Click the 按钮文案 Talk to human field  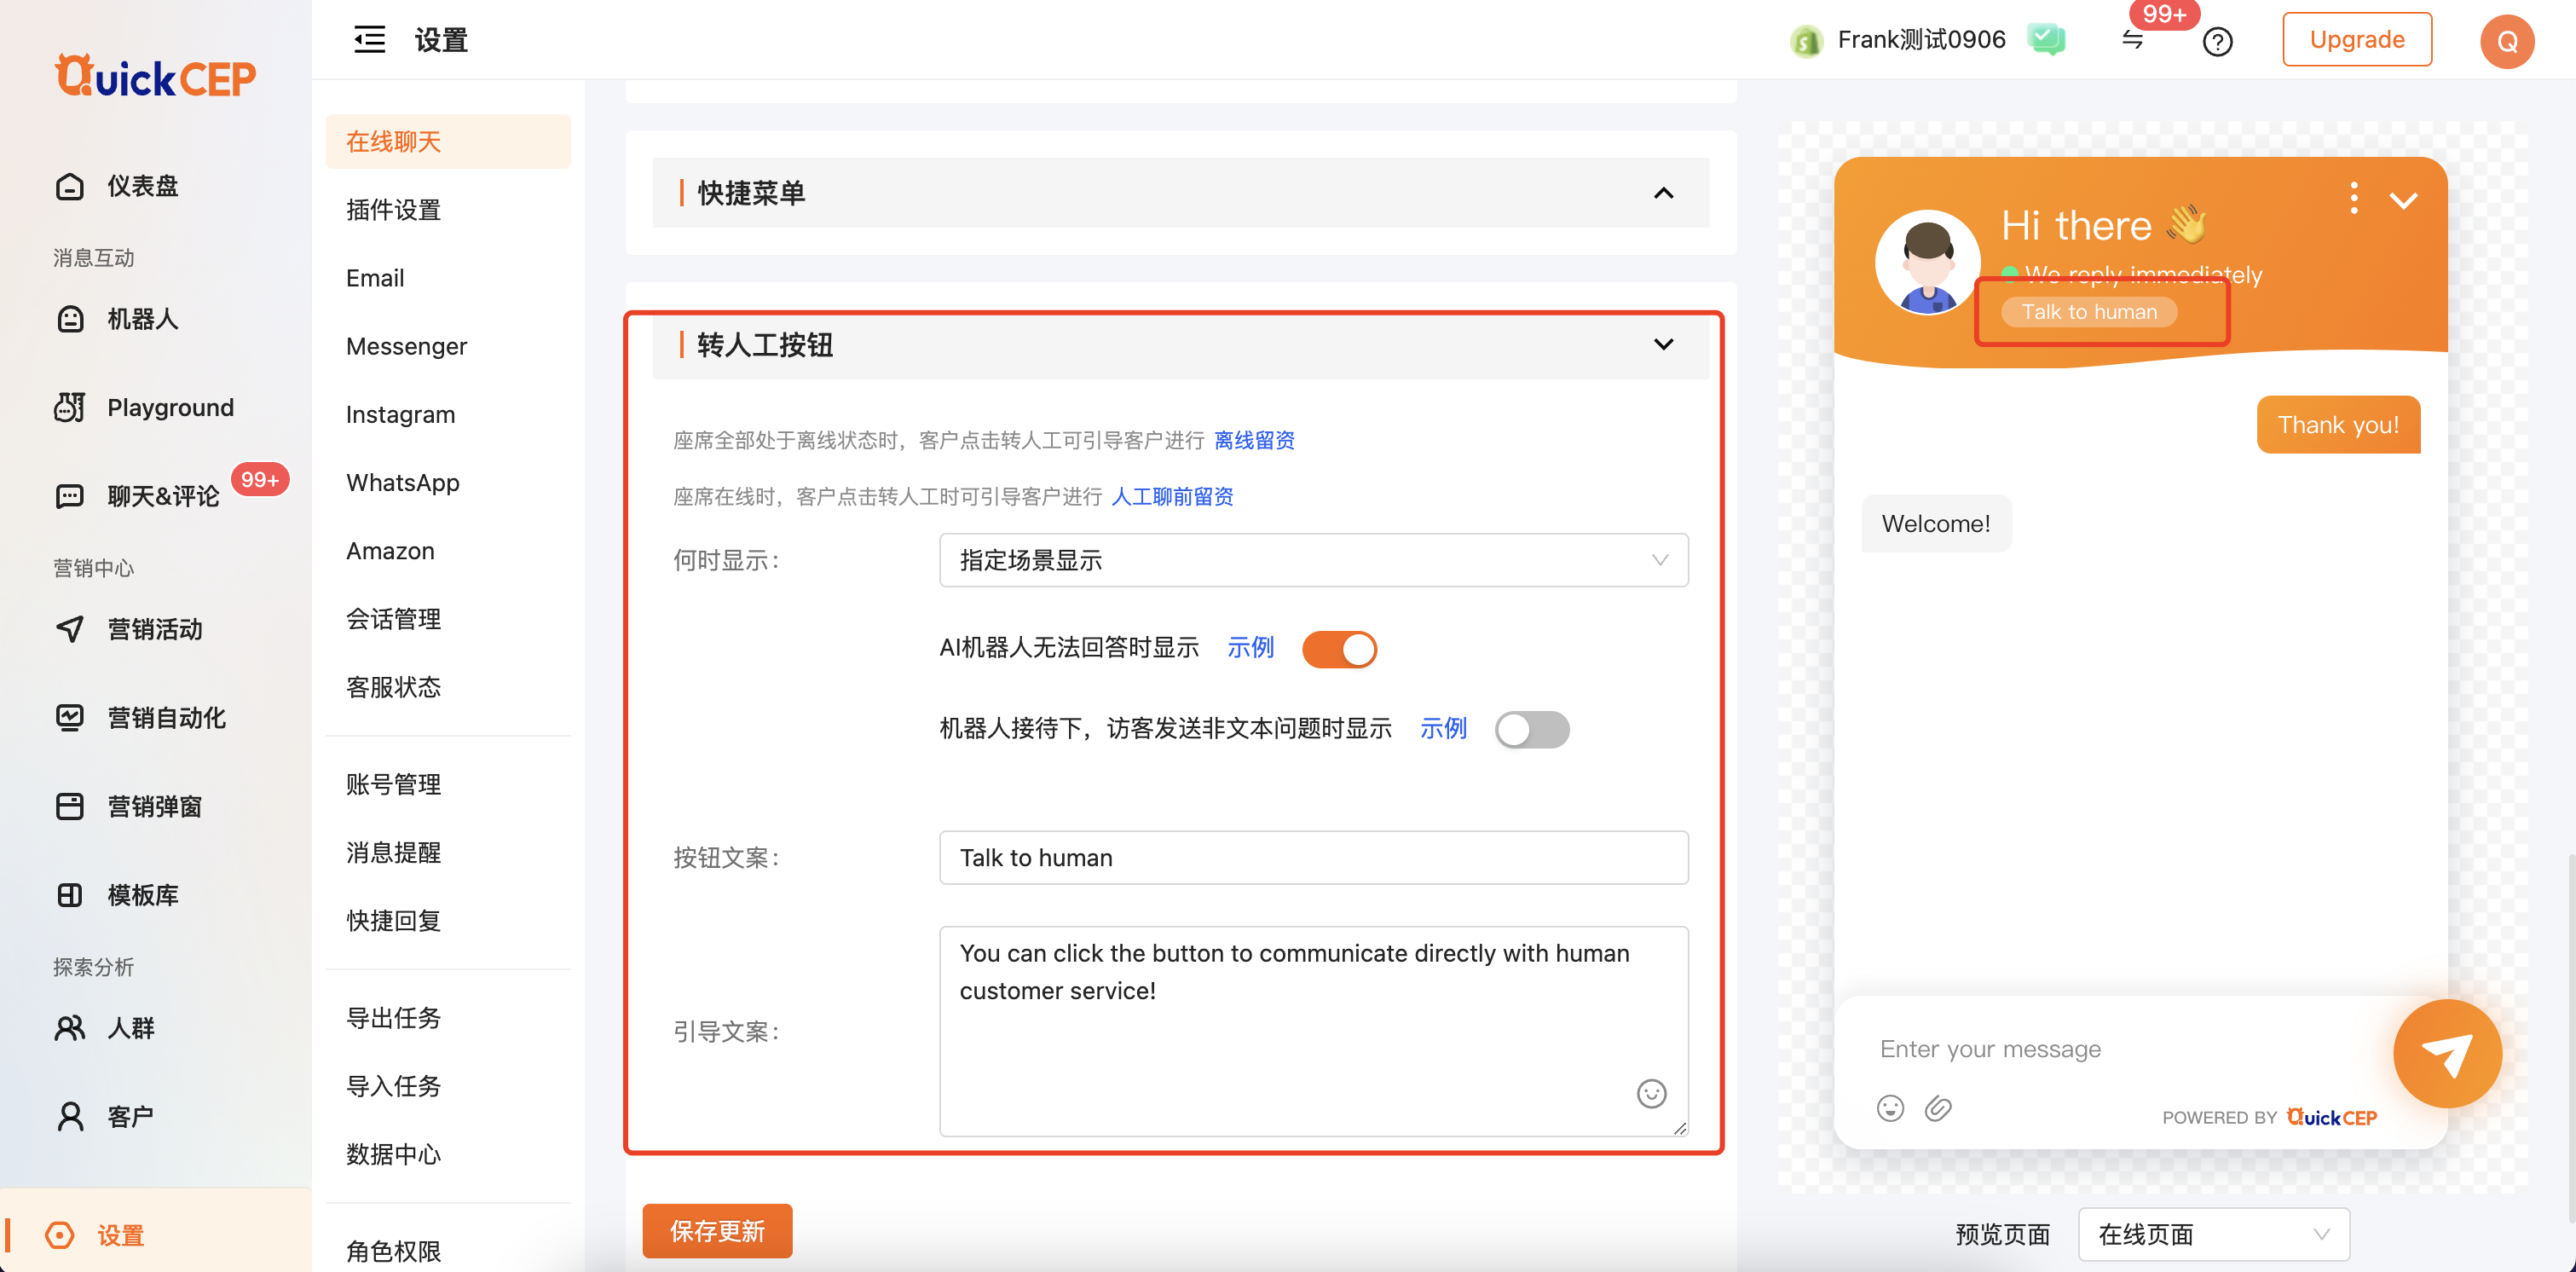coord(1313,857)
